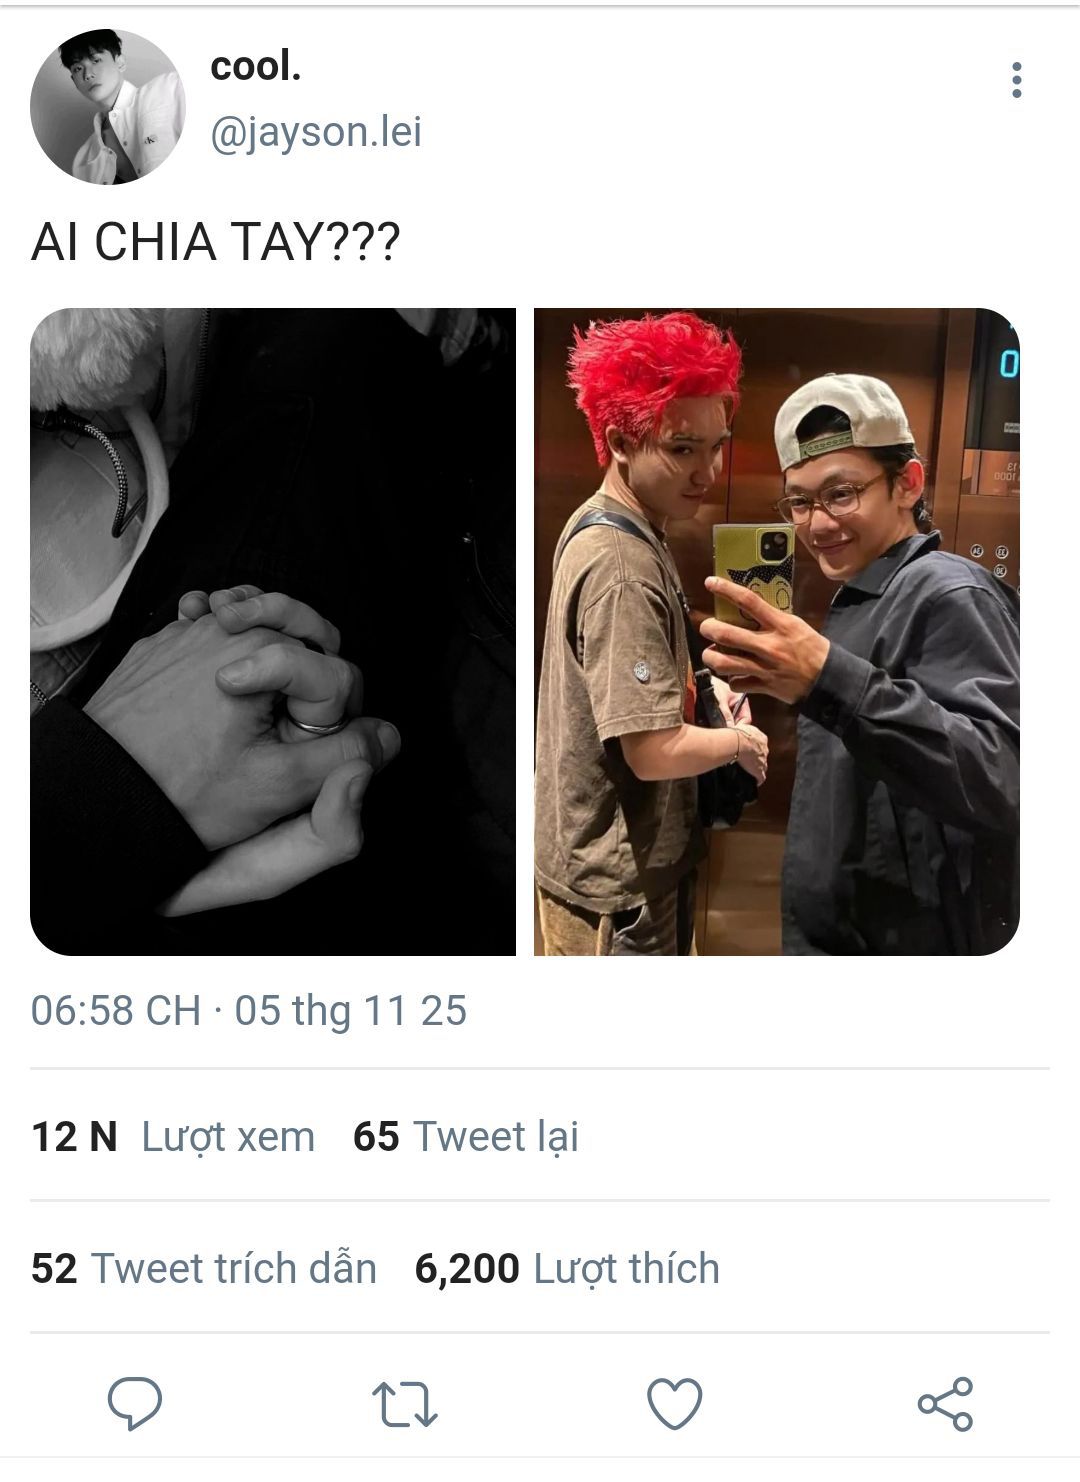Like the tweet with heart icon

click(675, 1403)
